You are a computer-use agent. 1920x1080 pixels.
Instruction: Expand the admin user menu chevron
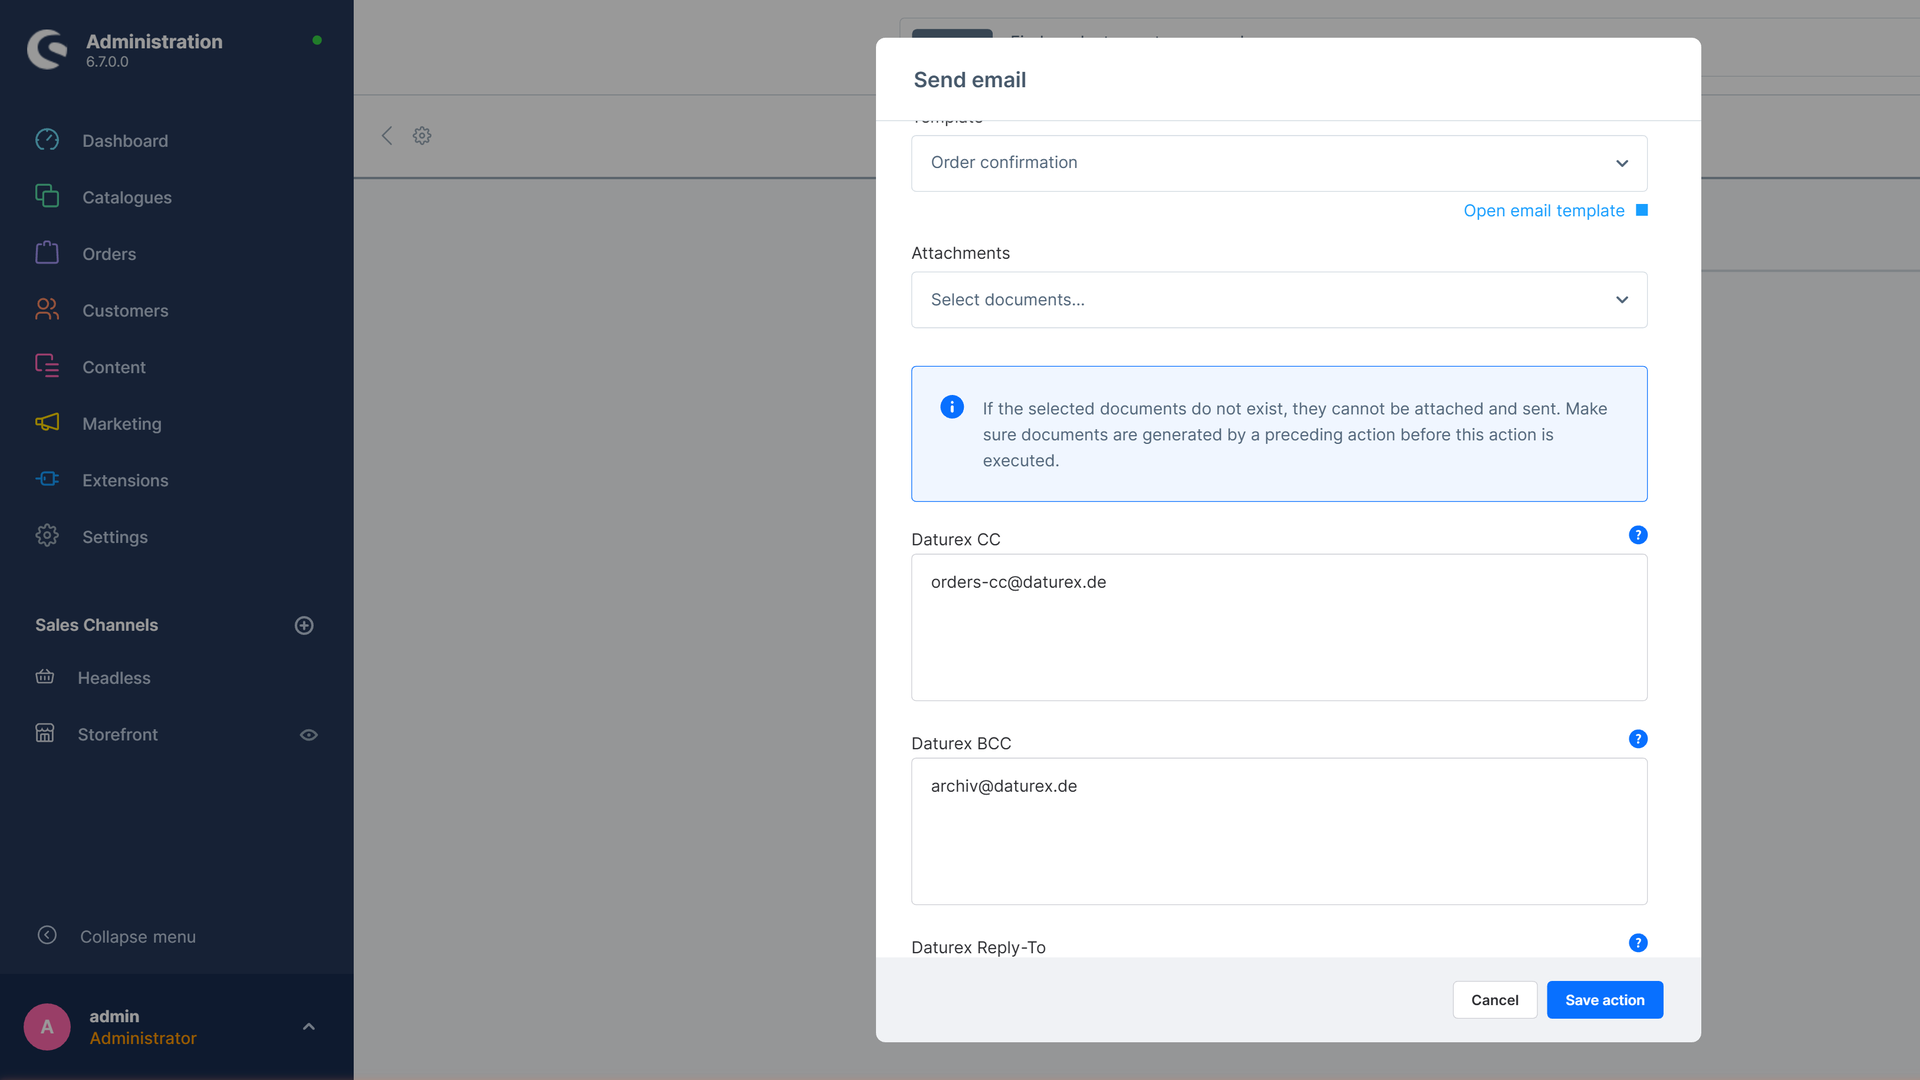[x=309, y=1027]
